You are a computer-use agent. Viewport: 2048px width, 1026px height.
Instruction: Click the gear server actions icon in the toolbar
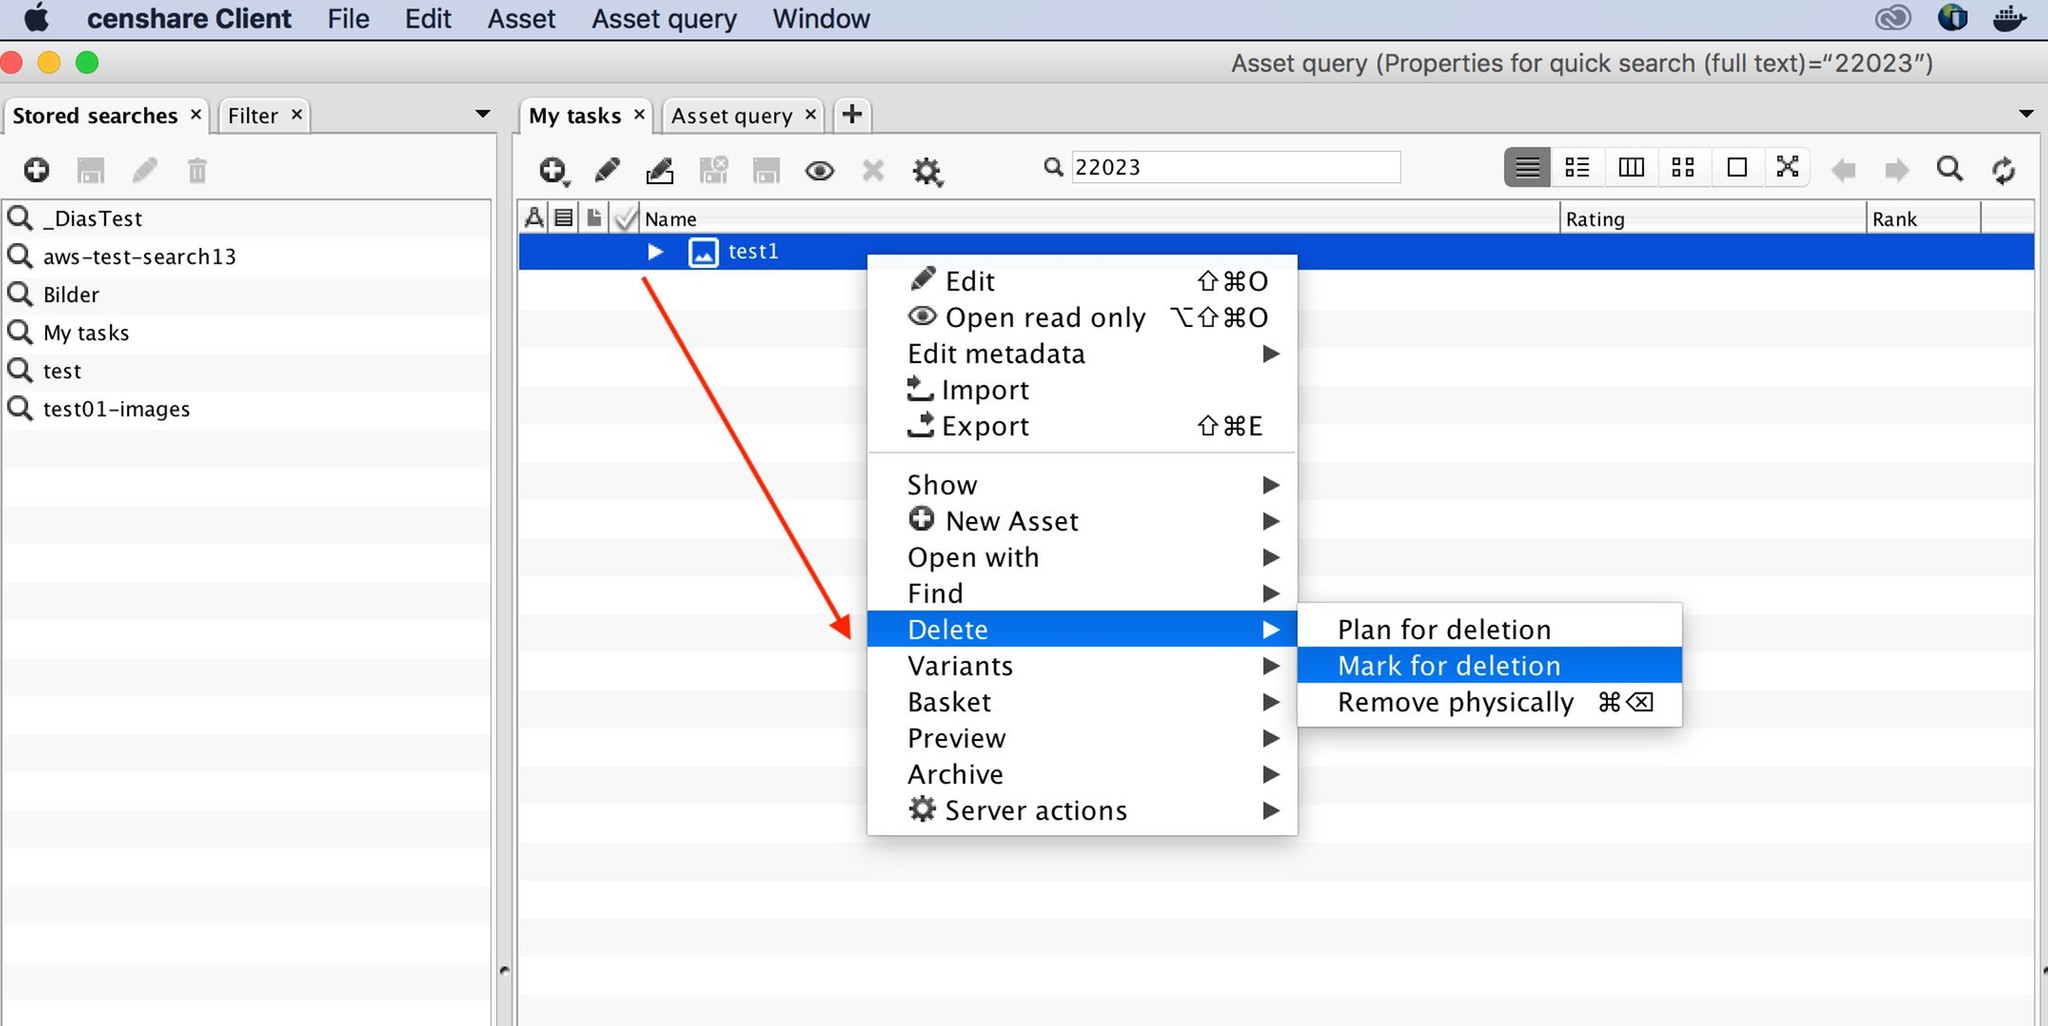[x=927, y=171]
